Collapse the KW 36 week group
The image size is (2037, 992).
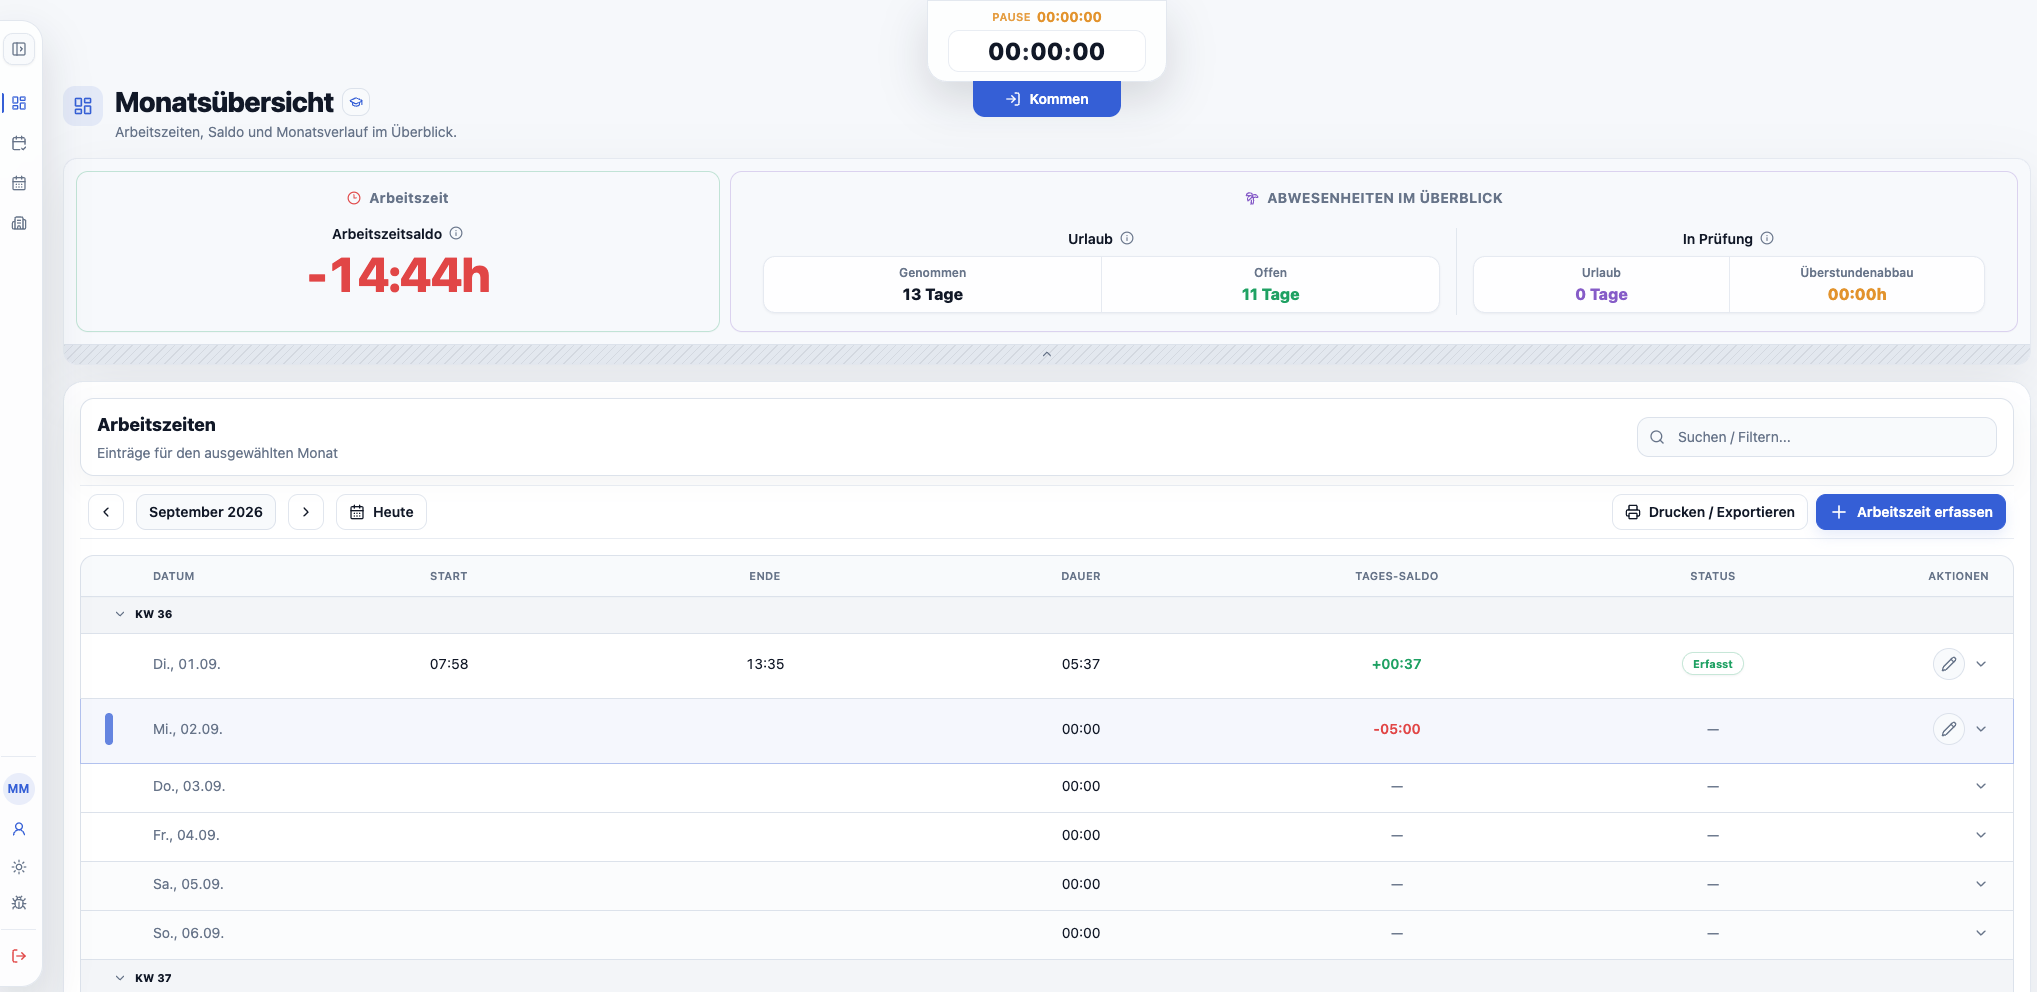(120, 614)
